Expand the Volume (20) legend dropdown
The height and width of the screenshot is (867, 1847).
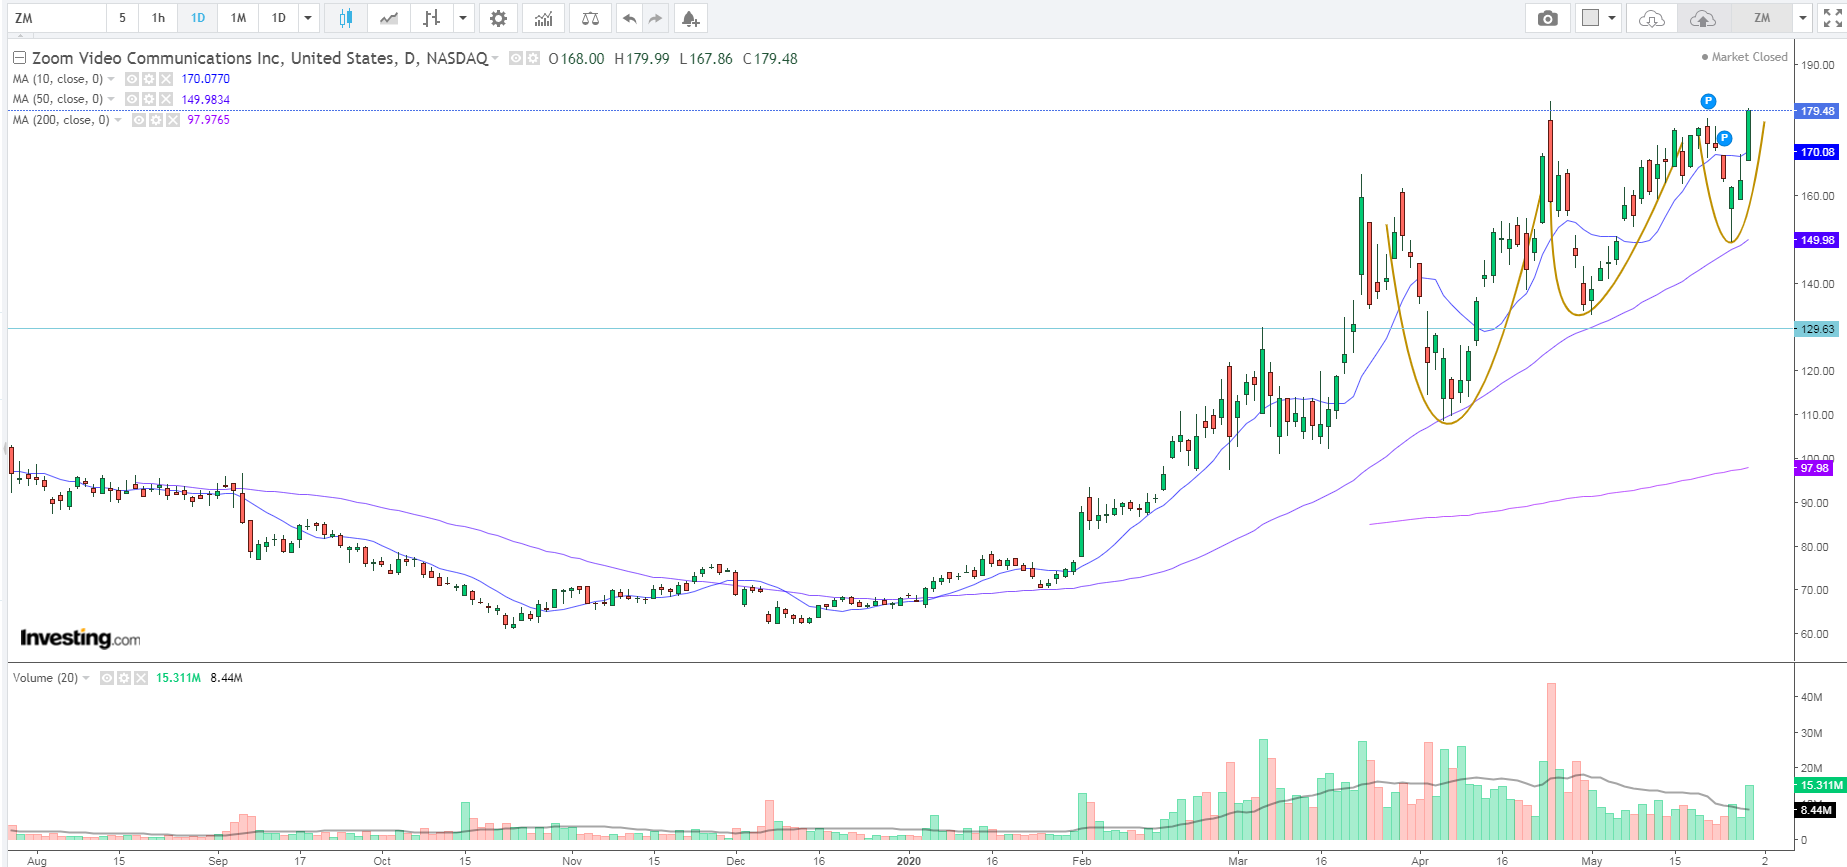click(x=86, y=678)
